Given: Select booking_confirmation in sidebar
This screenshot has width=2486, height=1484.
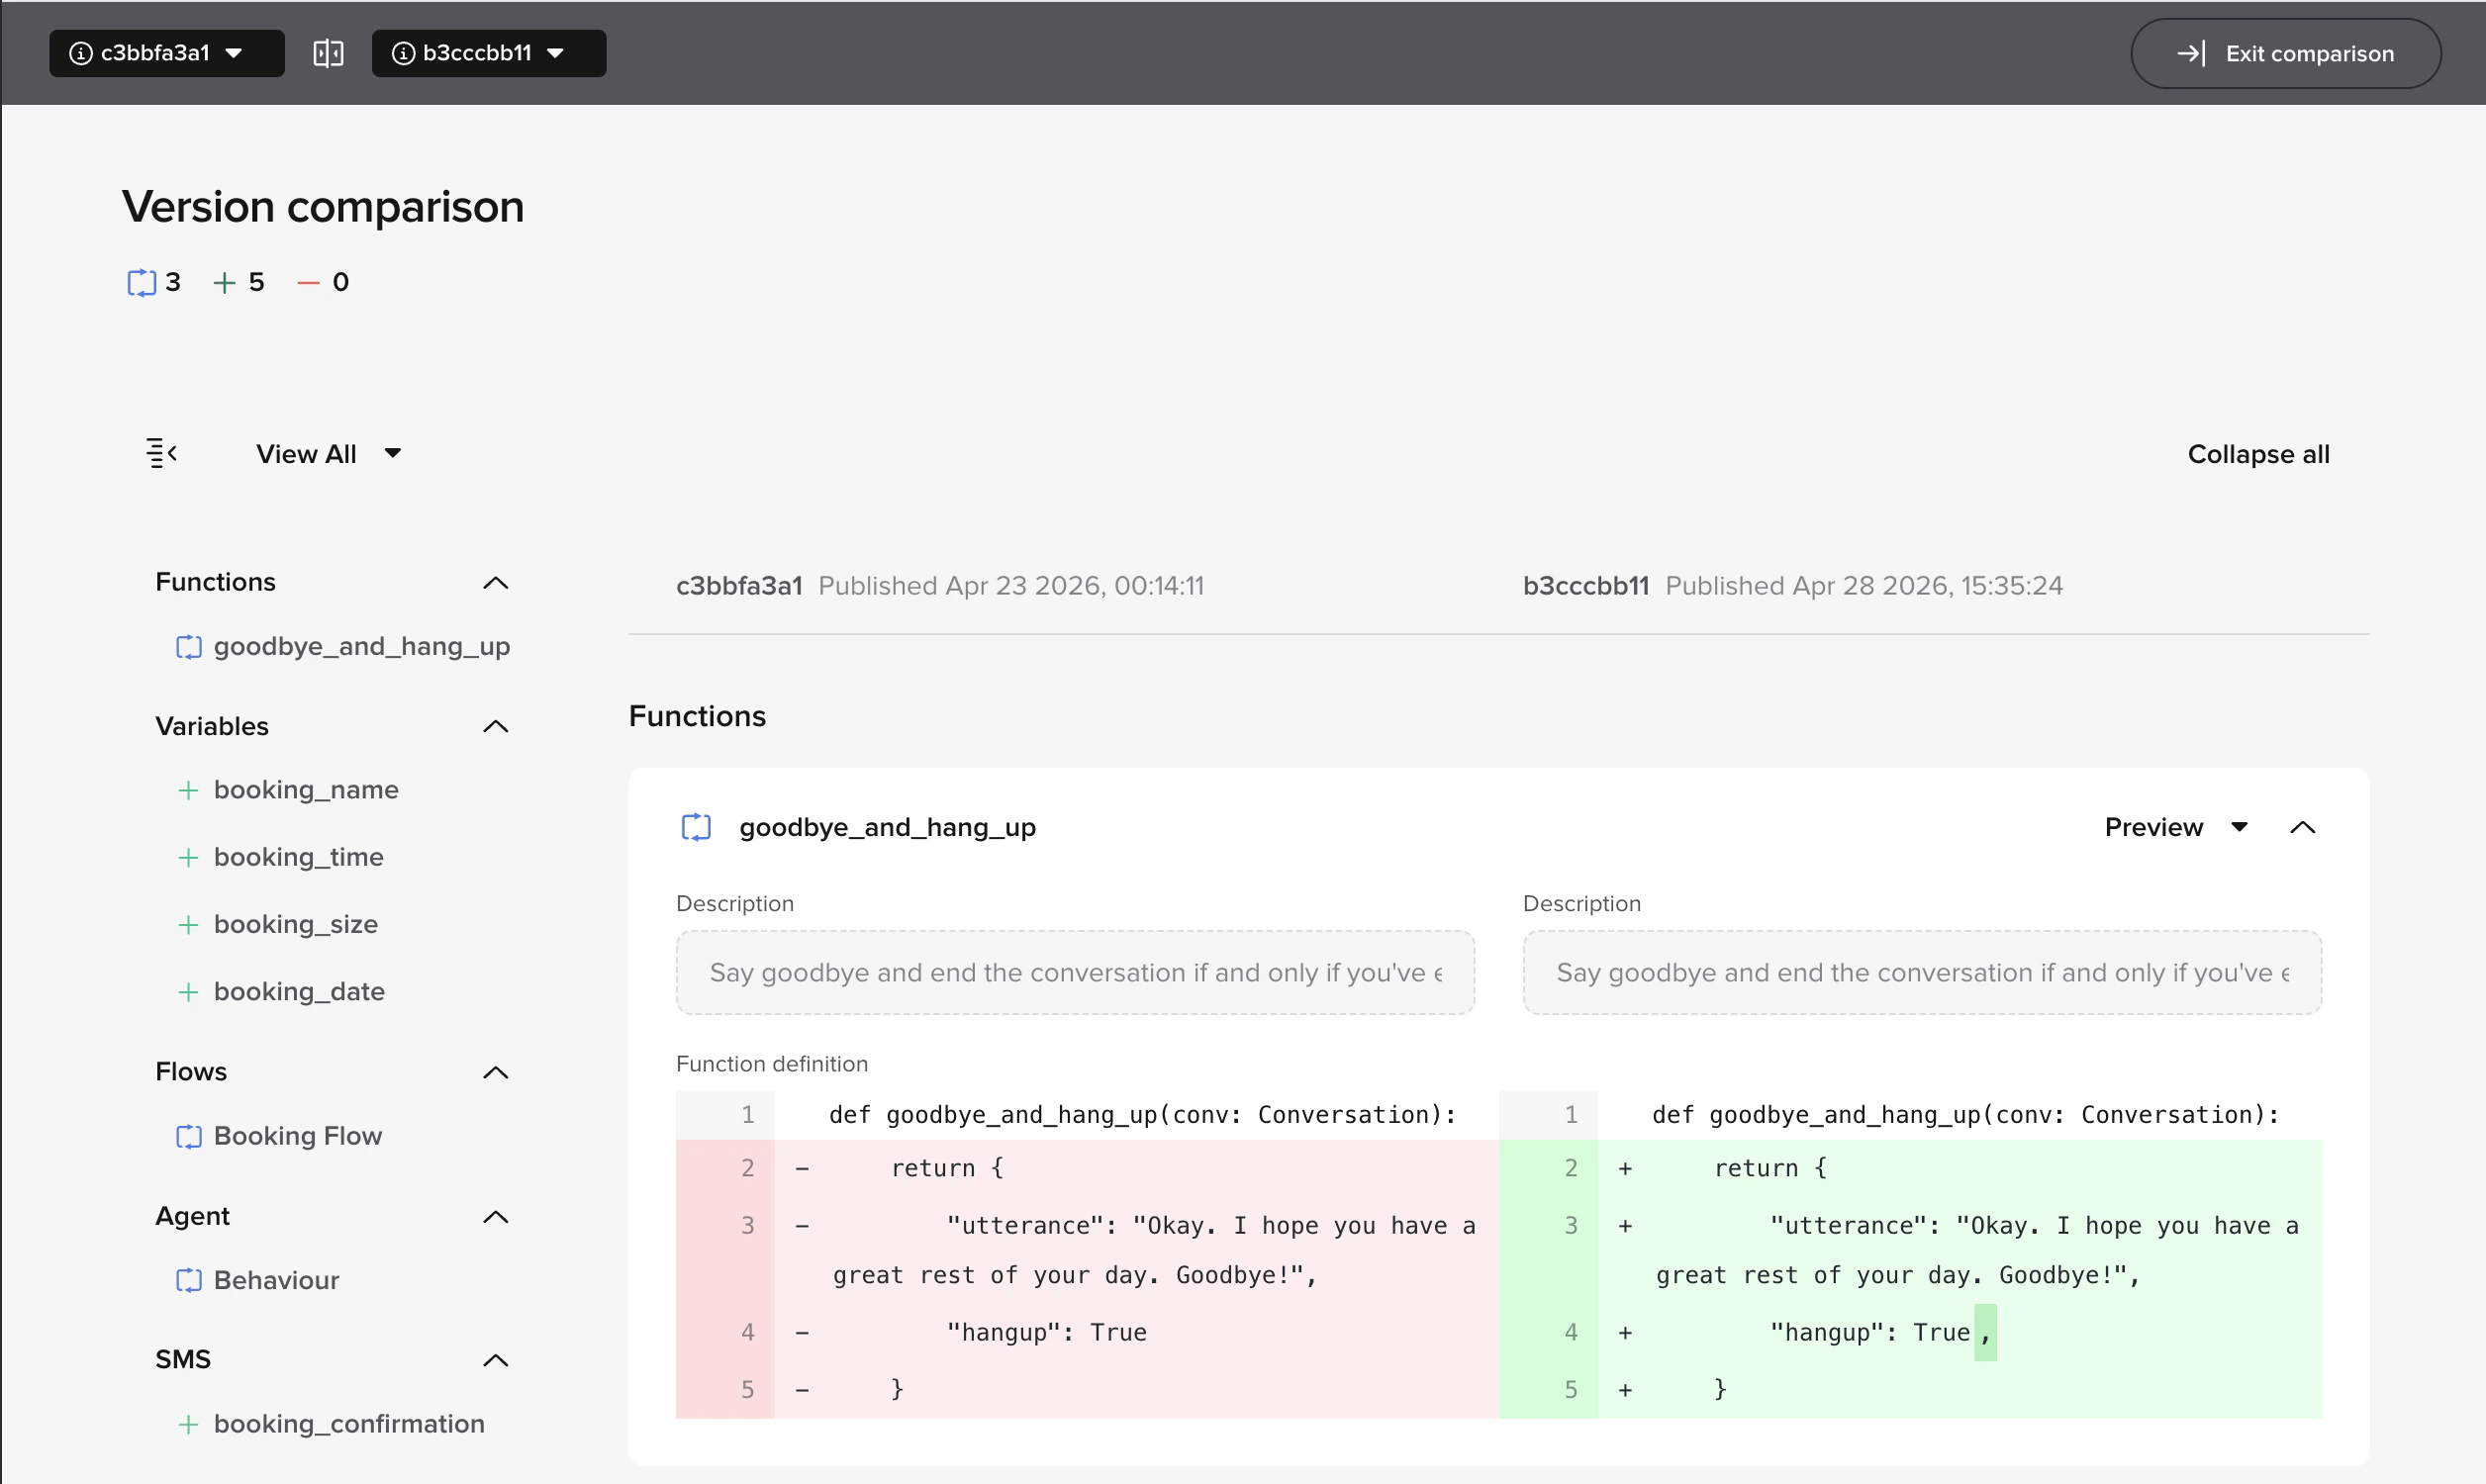Looking at the screenshot, I should pyautogui.click(x=349, y=1424).
